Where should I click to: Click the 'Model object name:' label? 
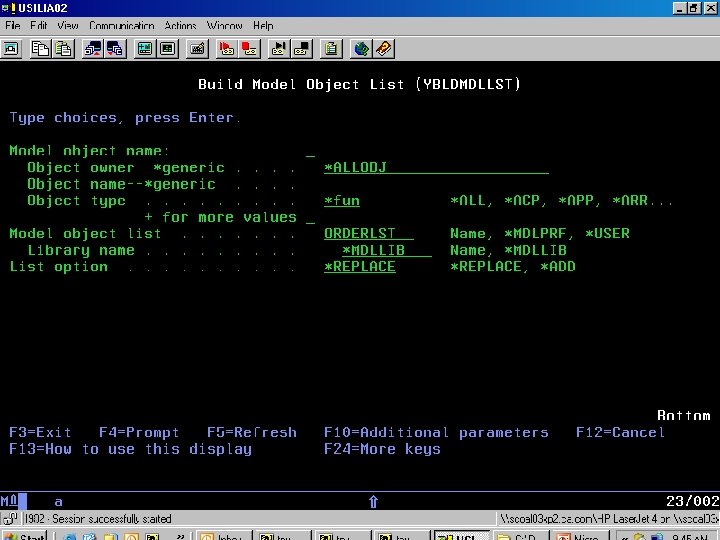90,151
